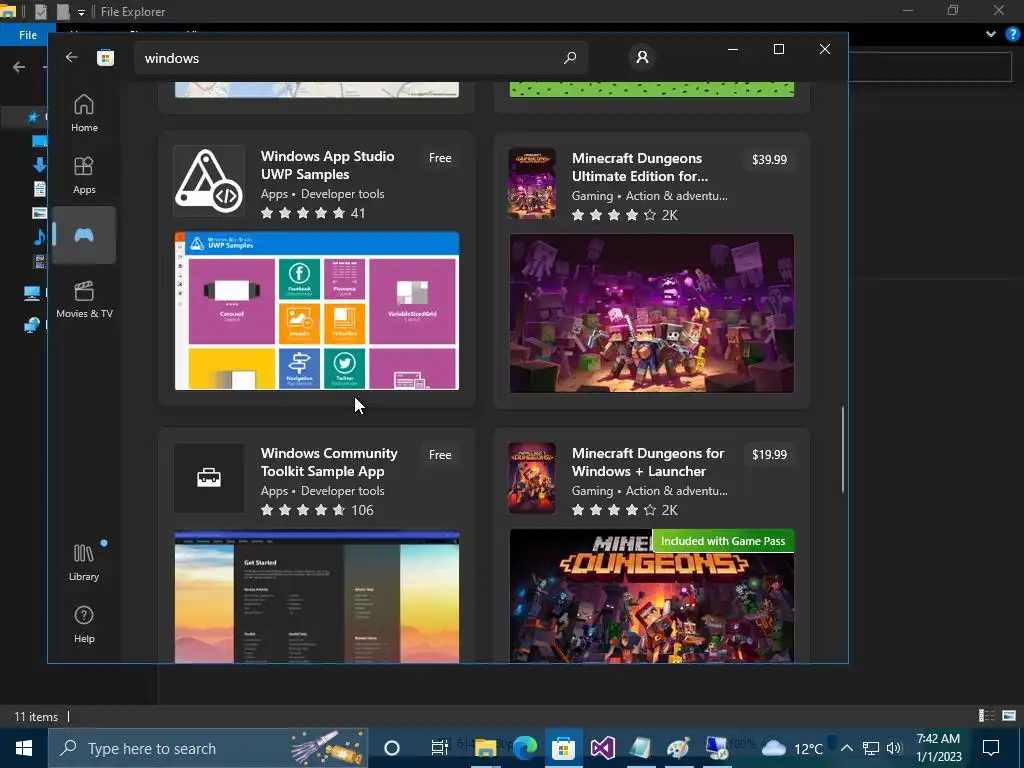The image size is (1024, 768).
Task: Switch to the Apps section
Action: click(84, 175)
